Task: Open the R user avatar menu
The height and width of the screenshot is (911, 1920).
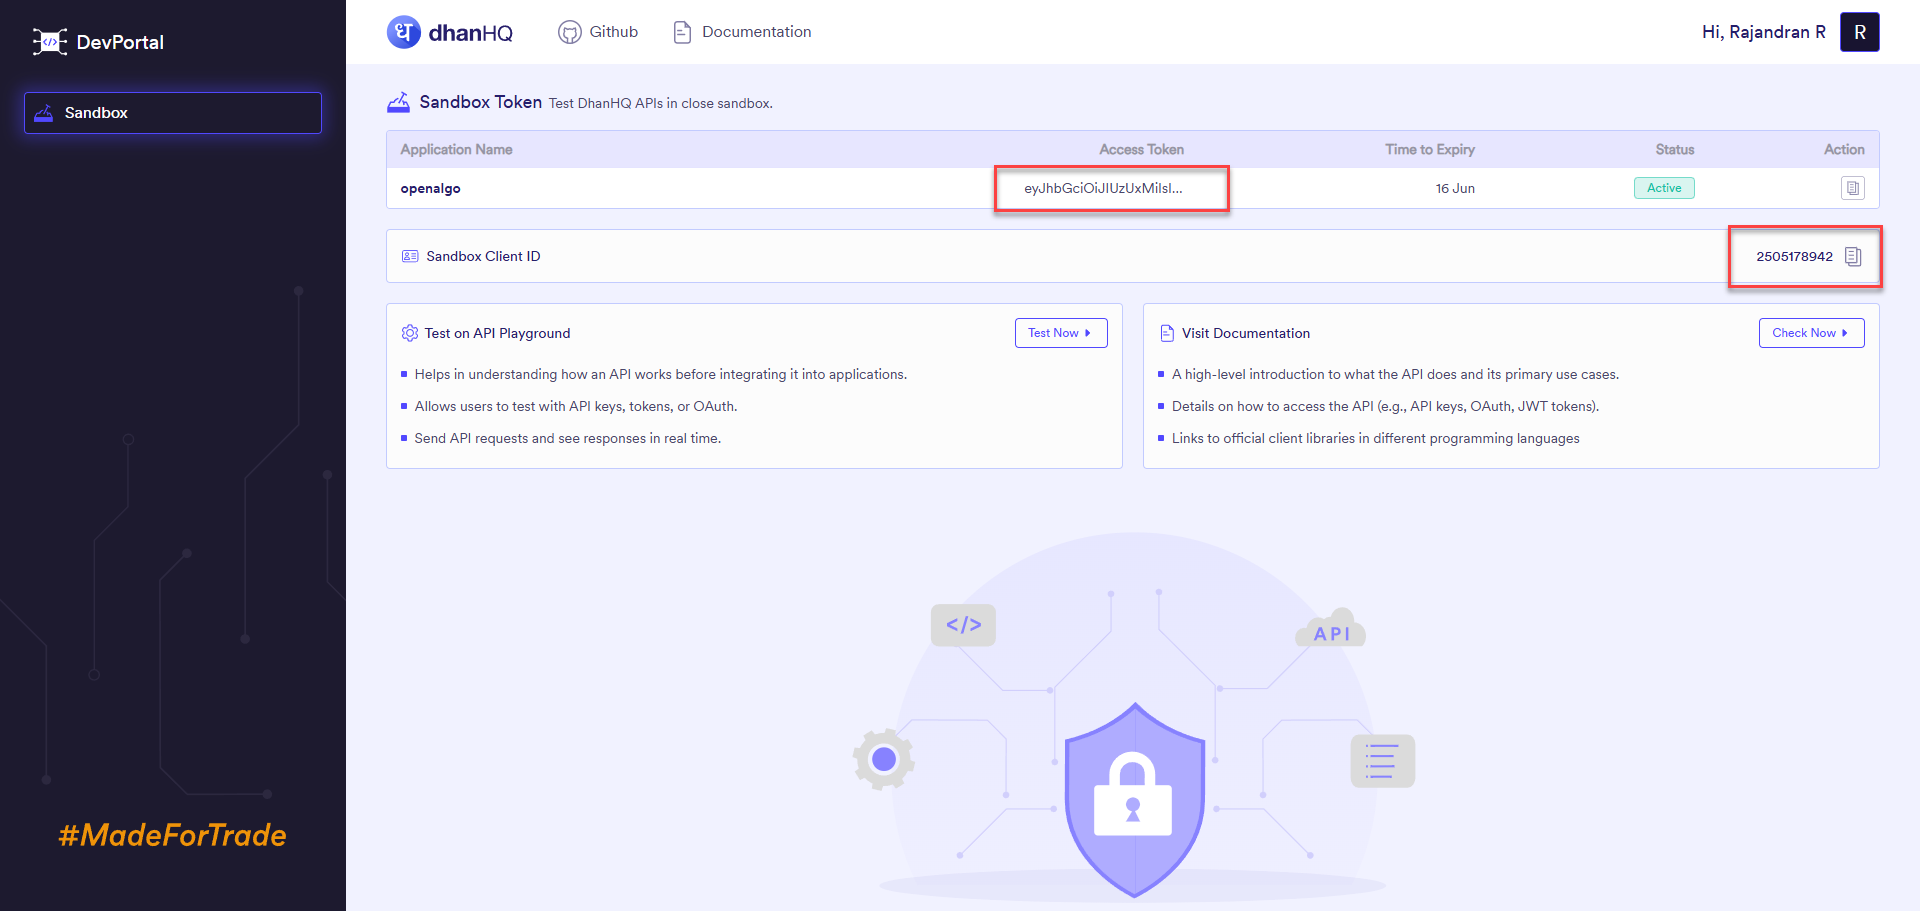Action: (1860, 32)
